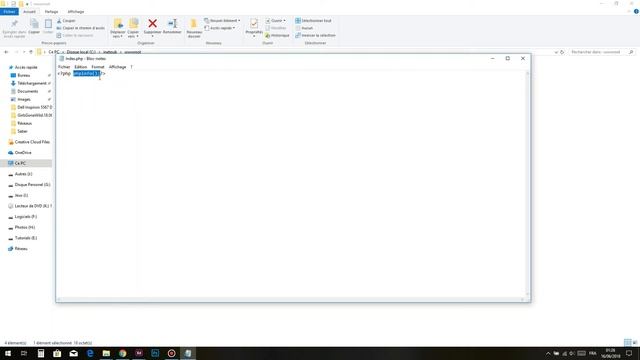640x360 pixels.
Task: Click the Historique icon
Action: click(268, 36)
